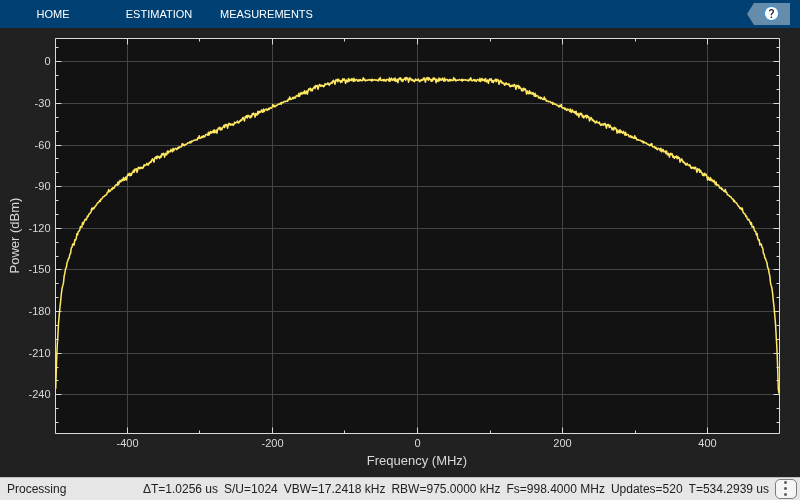Click the T=534.2939 us time readout
Viewport: 800px width, 500px height.
pos(729,489)
